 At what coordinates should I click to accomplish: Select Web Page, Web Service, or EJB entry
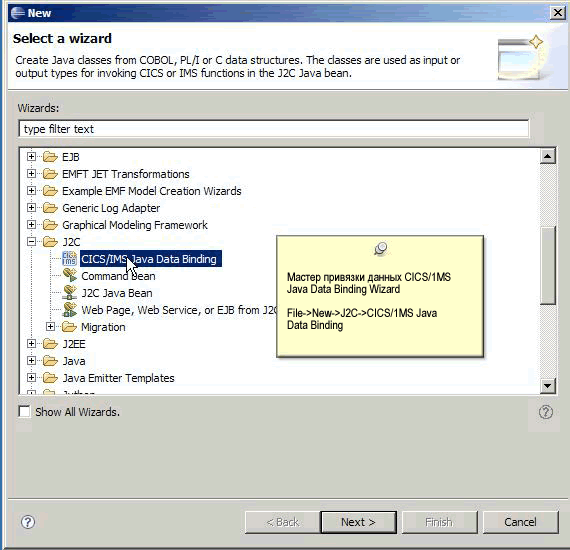(x=179, y=310)
